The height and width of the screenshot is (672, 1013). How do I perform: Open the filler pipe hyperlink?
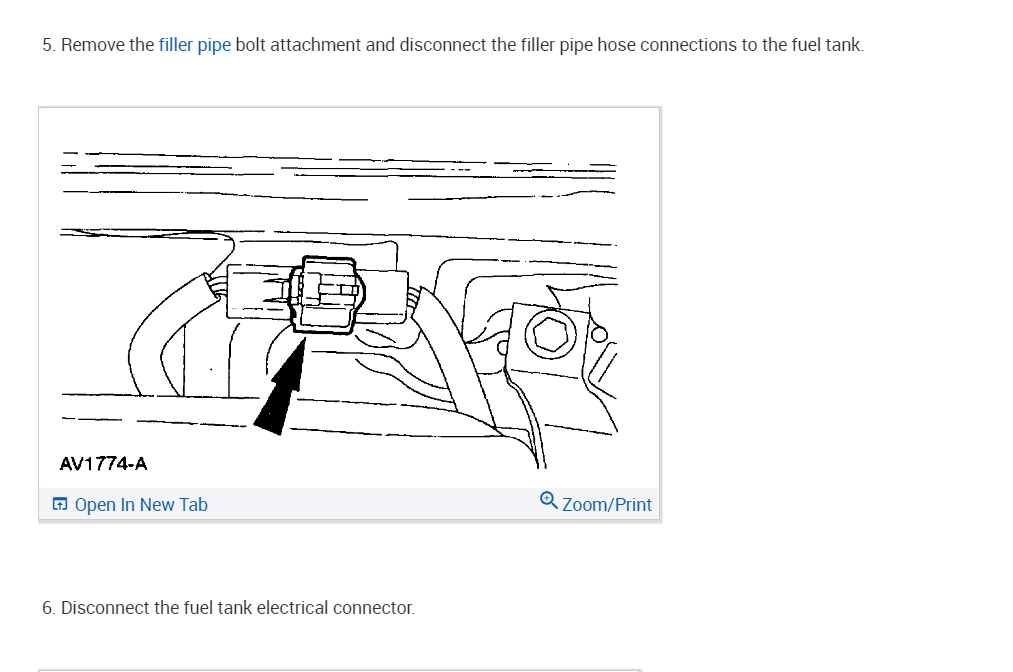[194, 45]
